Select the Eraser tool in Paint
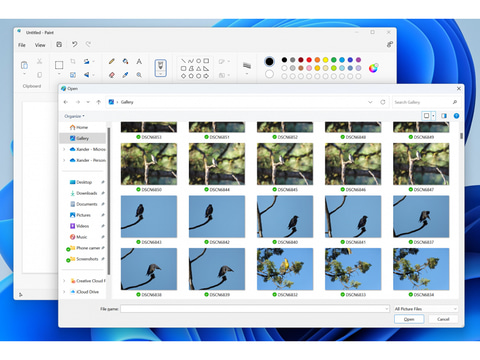The height and width of the screenshot is (360, 480). (x=112, y=75)
